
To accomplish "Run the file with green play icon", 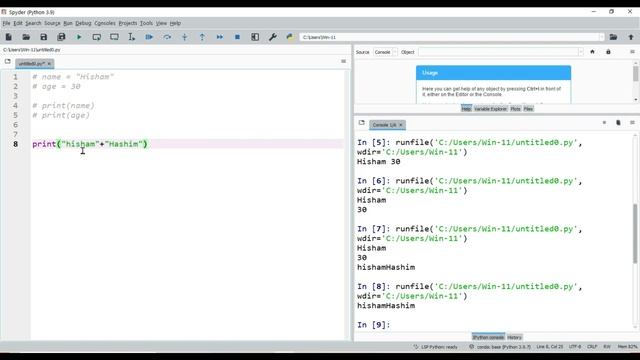I will click(x=79, y=37).
